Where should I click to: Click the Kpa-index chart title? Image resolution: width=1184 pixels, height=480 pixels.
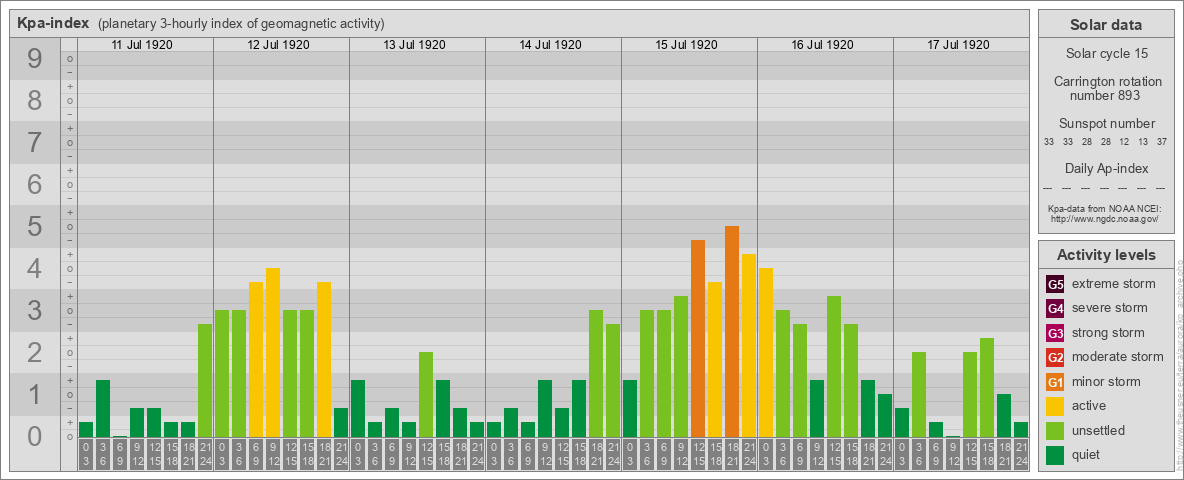(54, 23)
